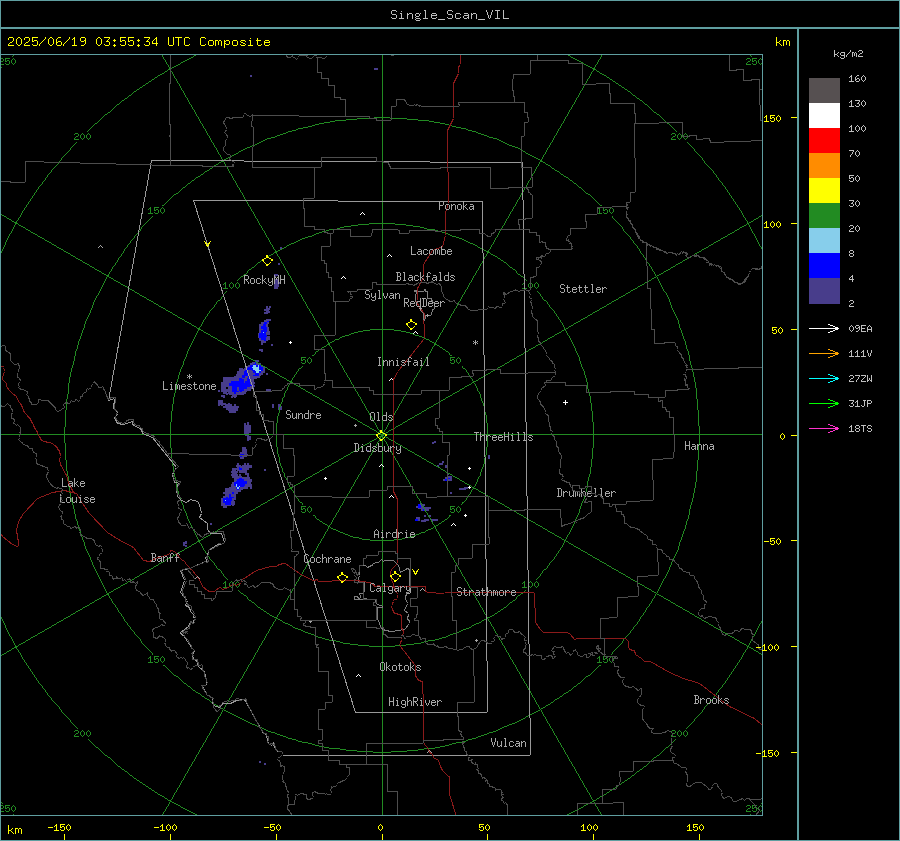900x841 pixels.
Task: Click the blue echo cluster northwest of Banff
Action: (238, 487)
